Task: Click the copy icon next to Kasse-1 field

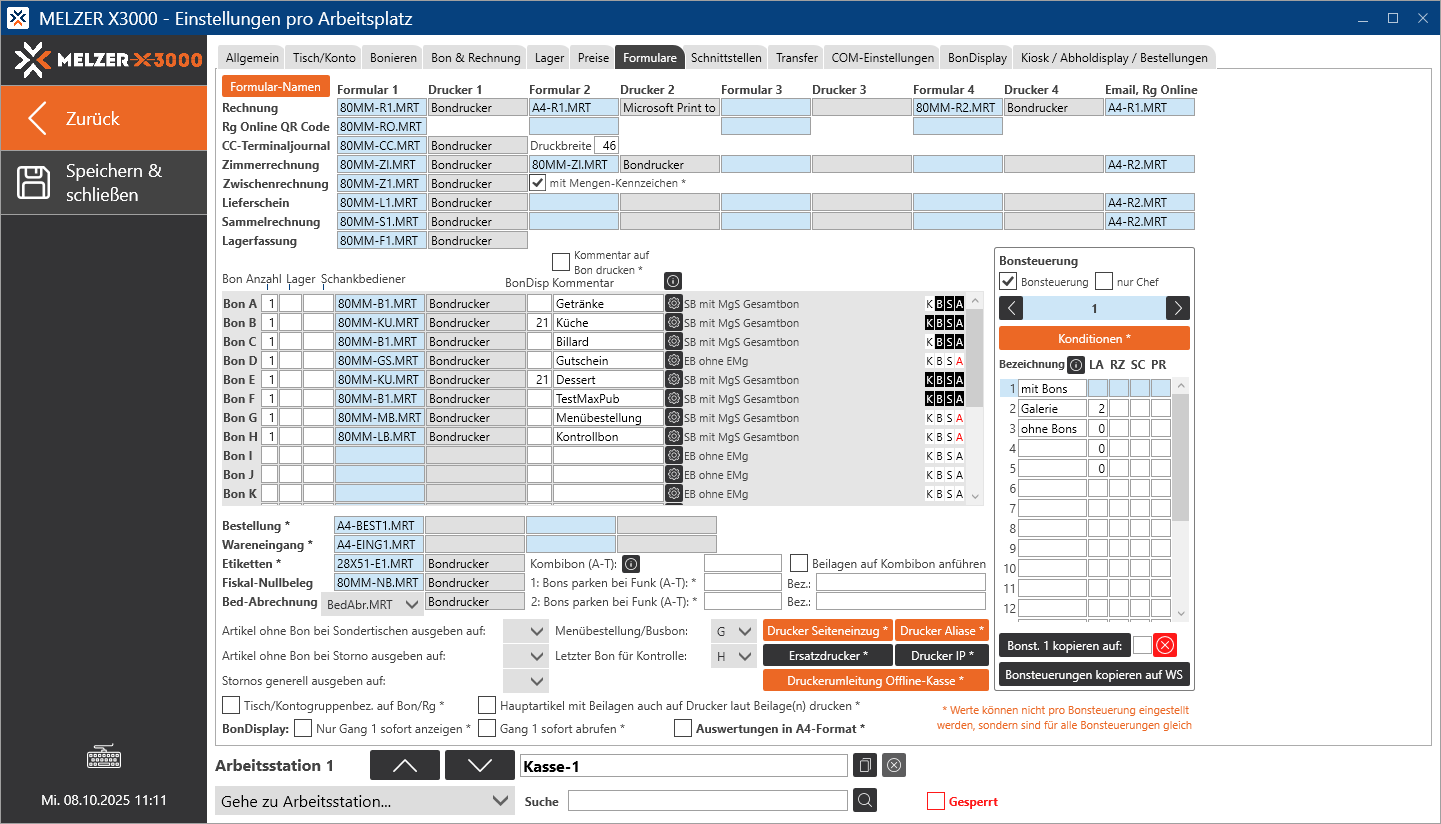Action: [x=866, y=765]
